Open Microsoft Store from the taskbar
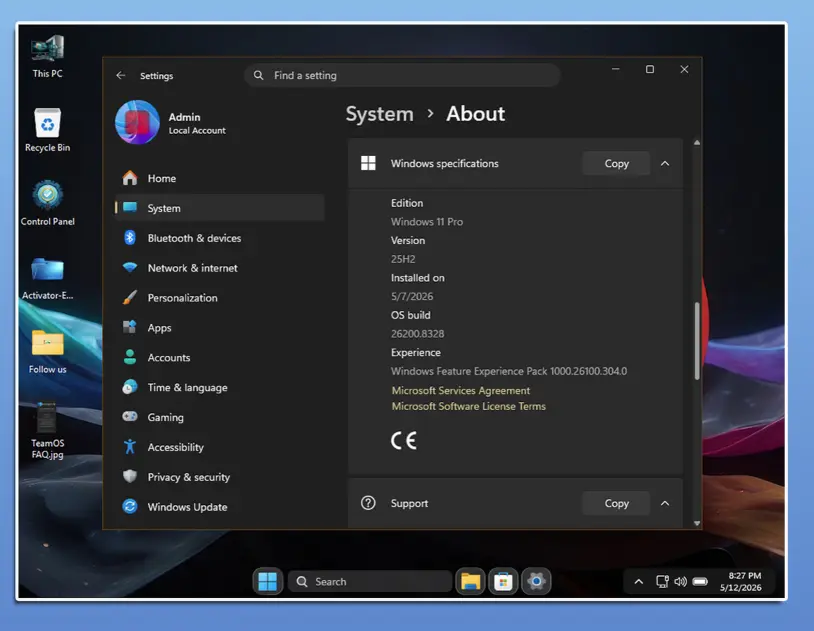The image size is (814, 631). [503, 581]
